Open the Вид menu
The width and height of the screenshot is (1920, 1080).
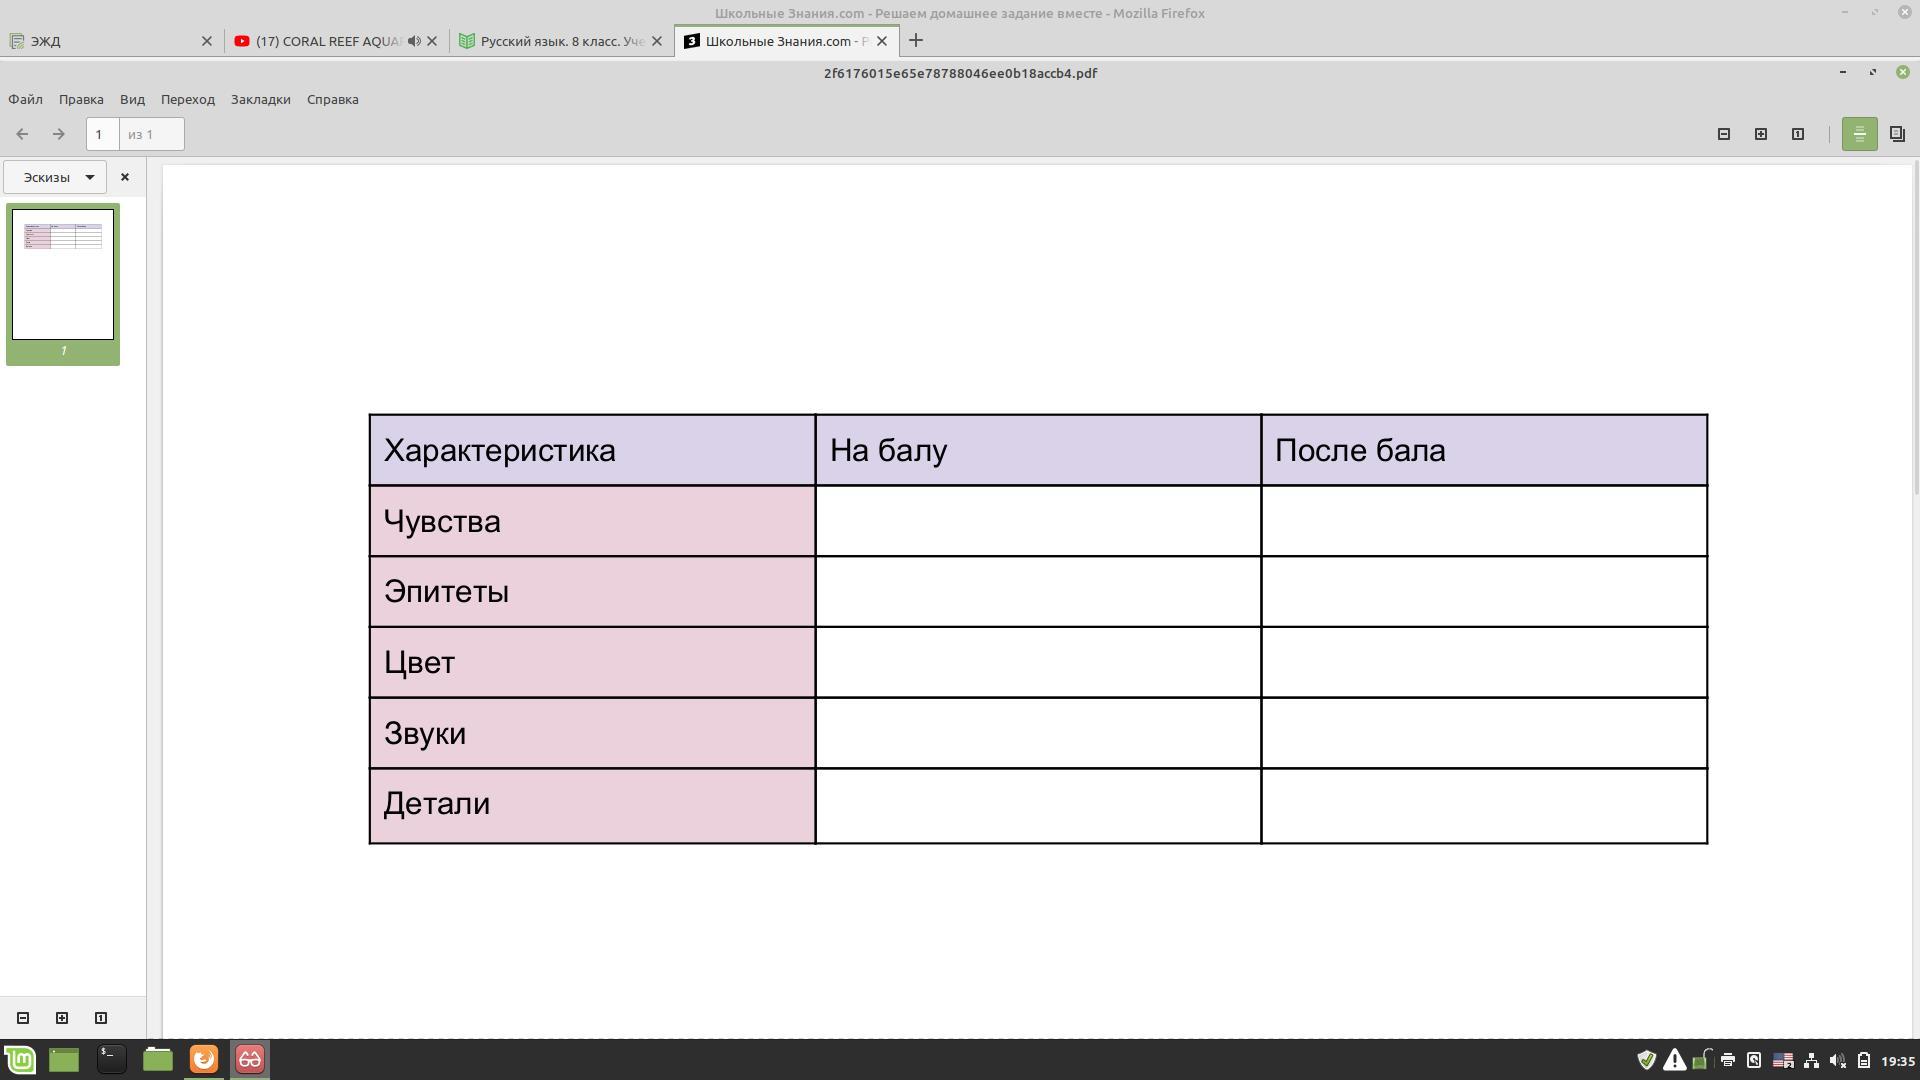(x=132, y=99)
